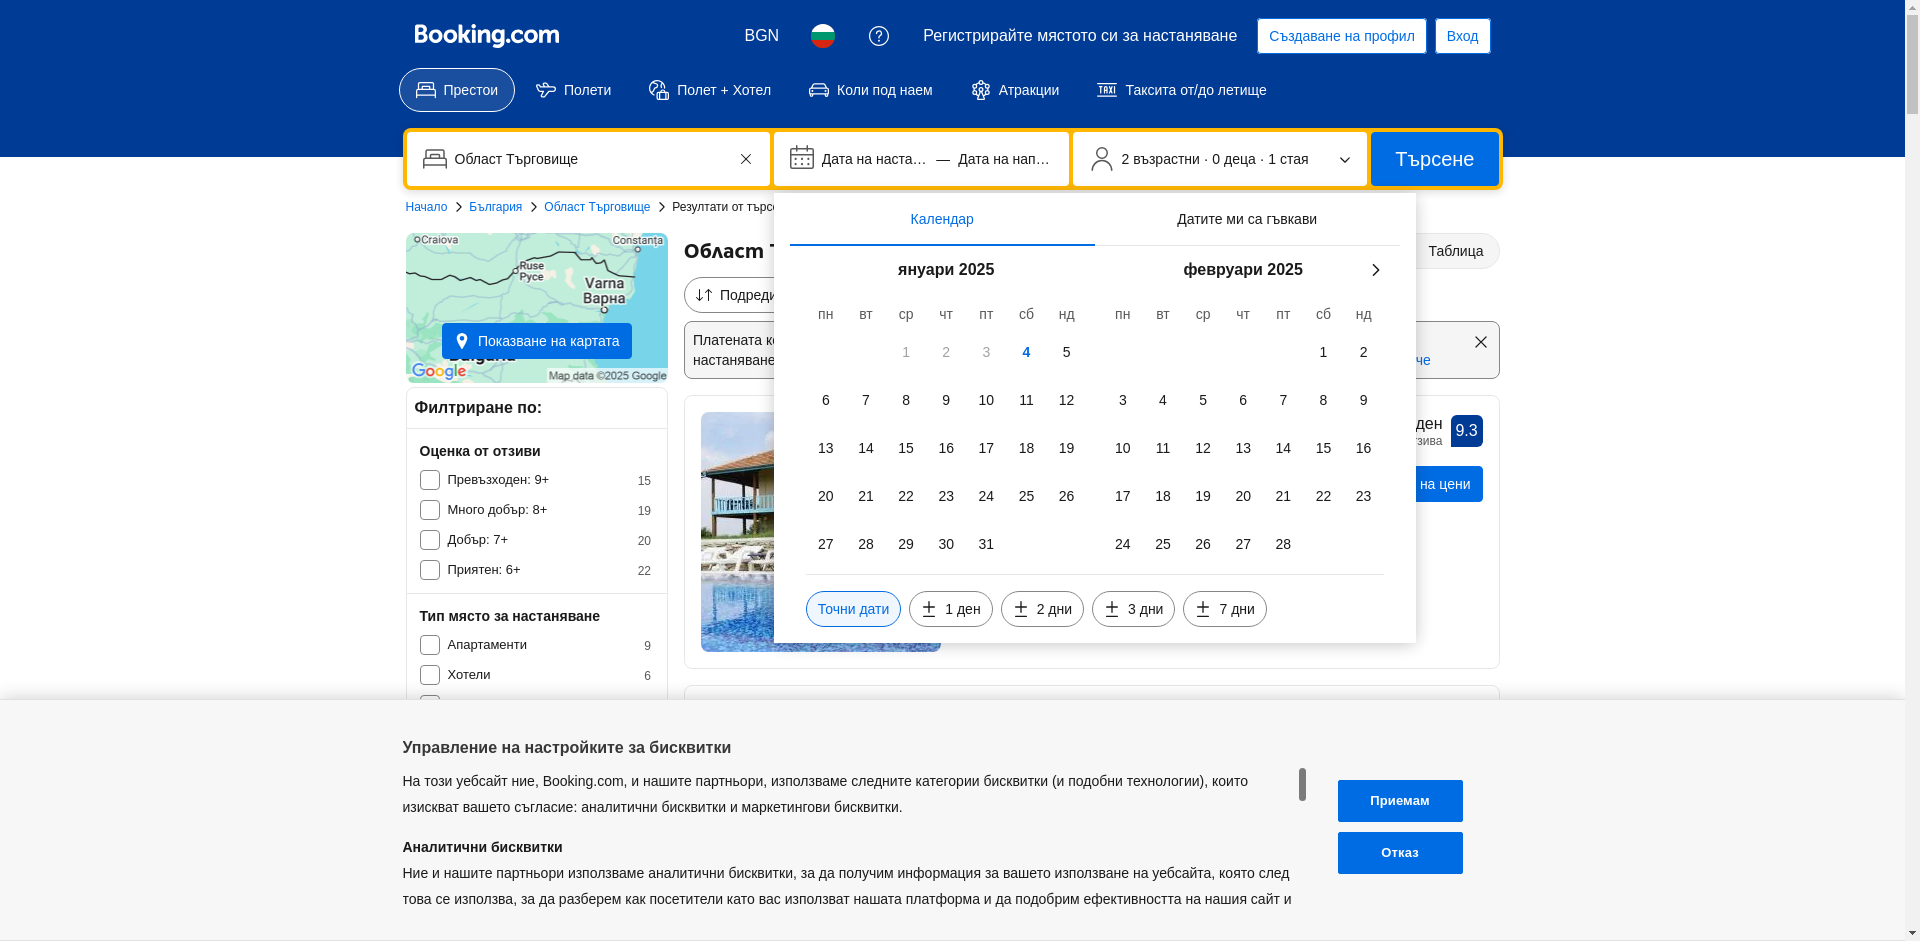Open the BGN currency selector
Screen dimensions: 1920x941
tap(761, 36)
